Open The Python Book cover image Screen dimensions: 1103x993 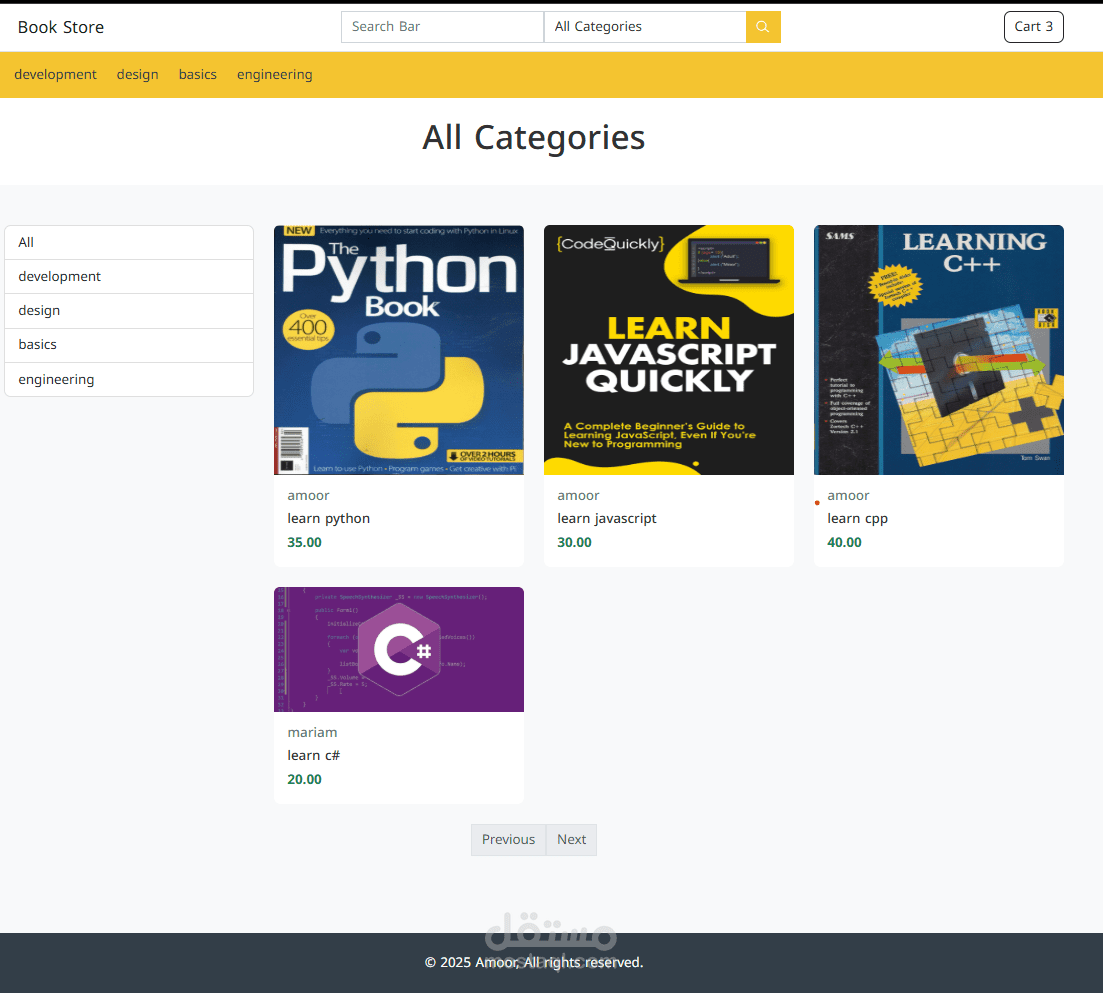pyautogui.click(x=399, y=350)
